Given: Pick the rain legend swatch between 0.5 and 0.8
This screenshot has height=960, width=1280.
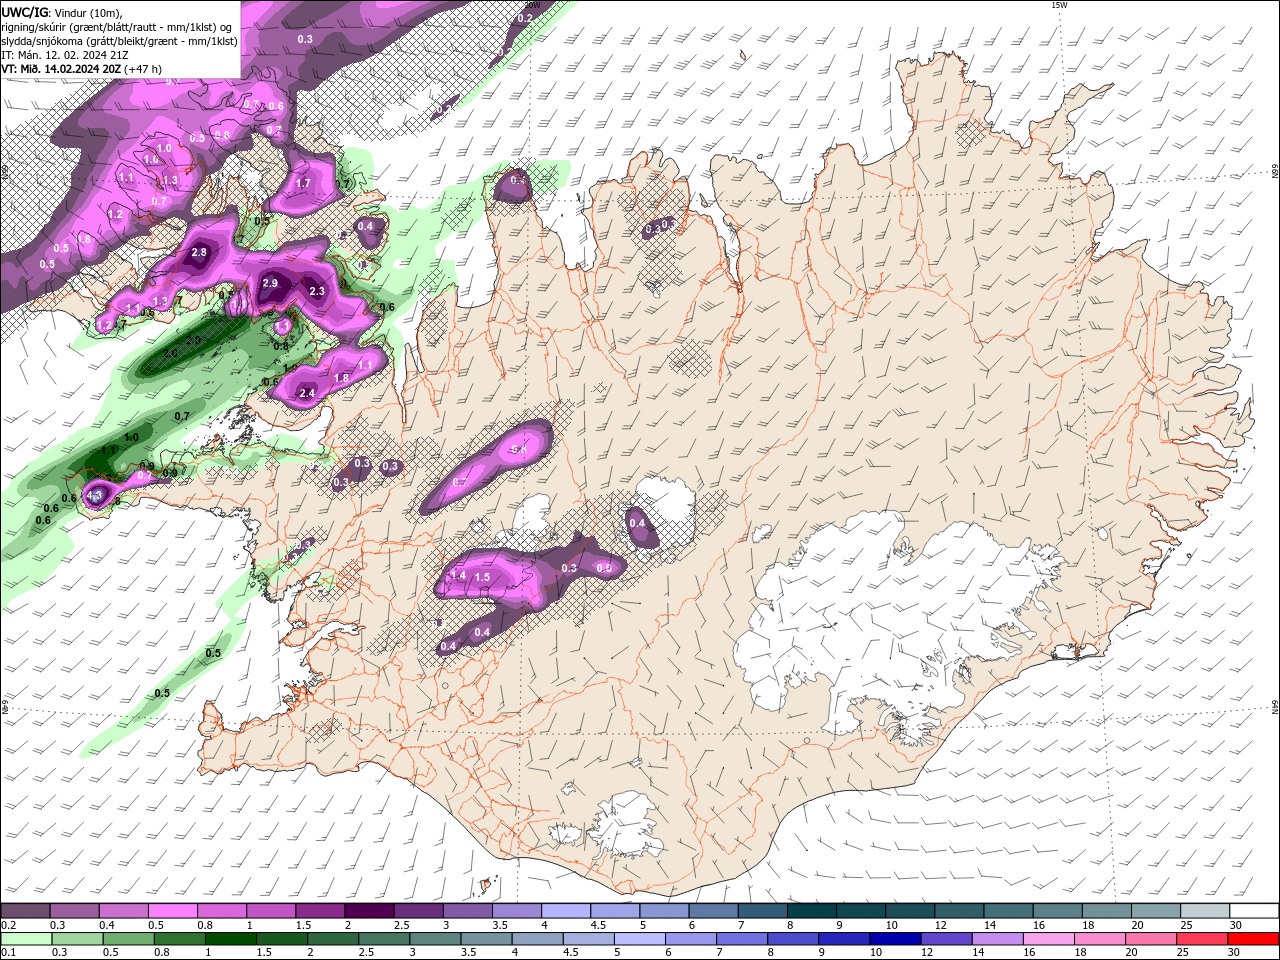Looking at the screenshot, I should 128,939.
